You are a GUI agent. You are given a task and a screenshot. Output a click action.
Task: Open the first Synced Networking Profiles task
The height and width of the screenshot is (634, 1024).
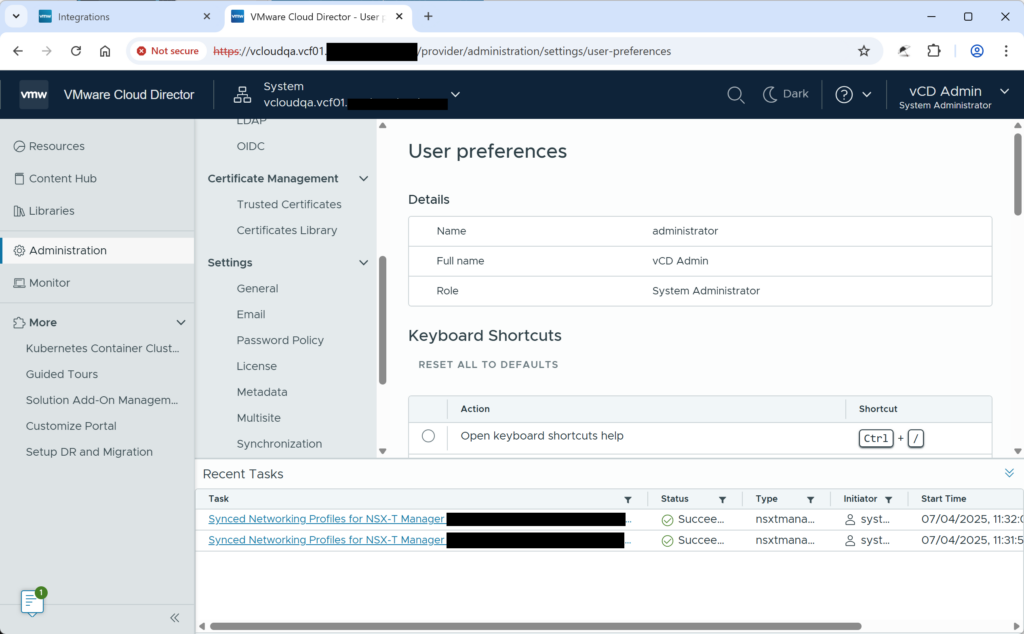325,518
